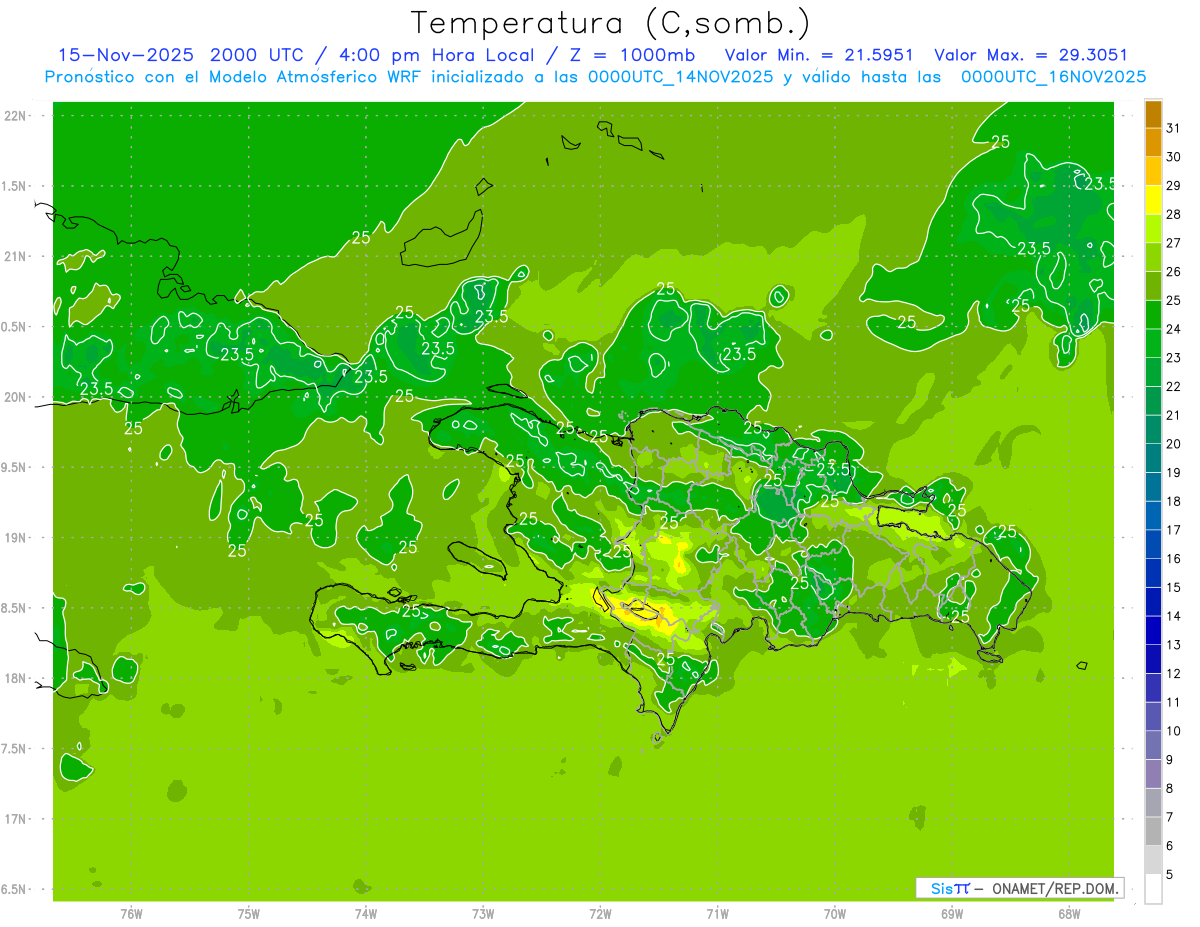The height and width of the screenshot is (927, 1200).
Task: Click the "20N" latitude axis label
Action: pyautogui.click(x=14, y=398)
